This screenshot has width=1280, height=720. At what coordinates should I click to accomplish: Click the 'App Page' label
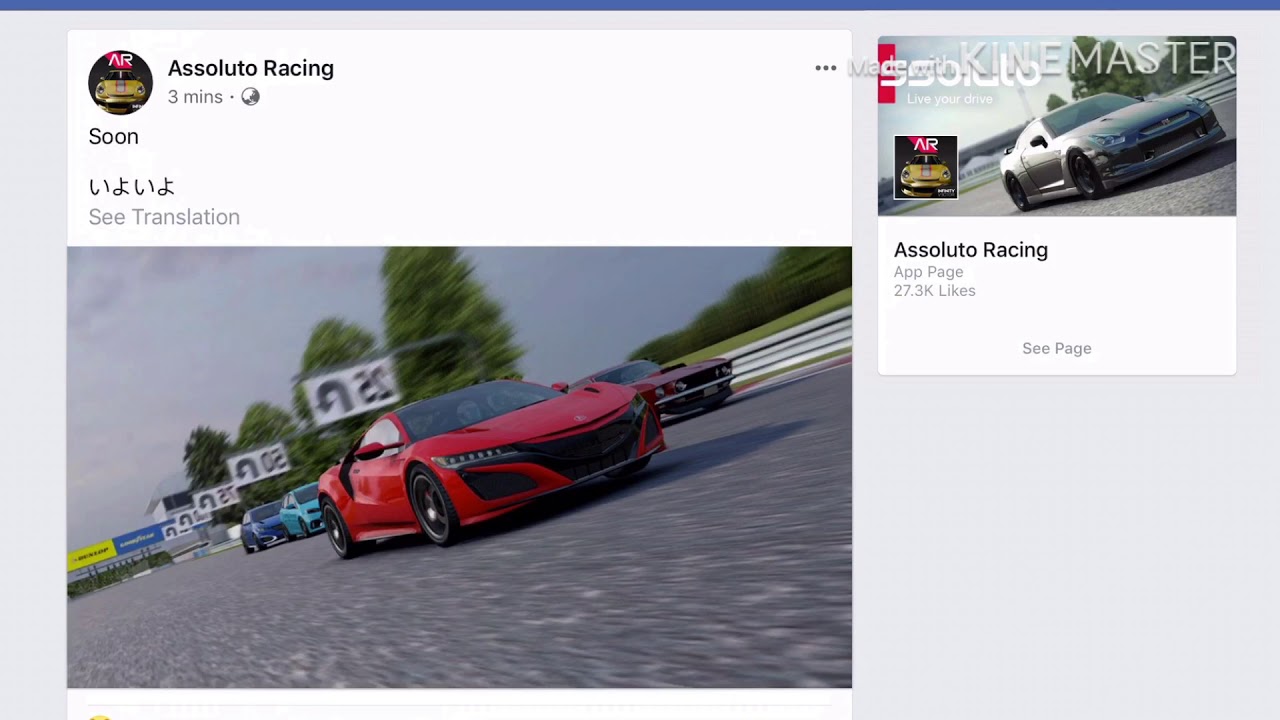tap(929, 272)
